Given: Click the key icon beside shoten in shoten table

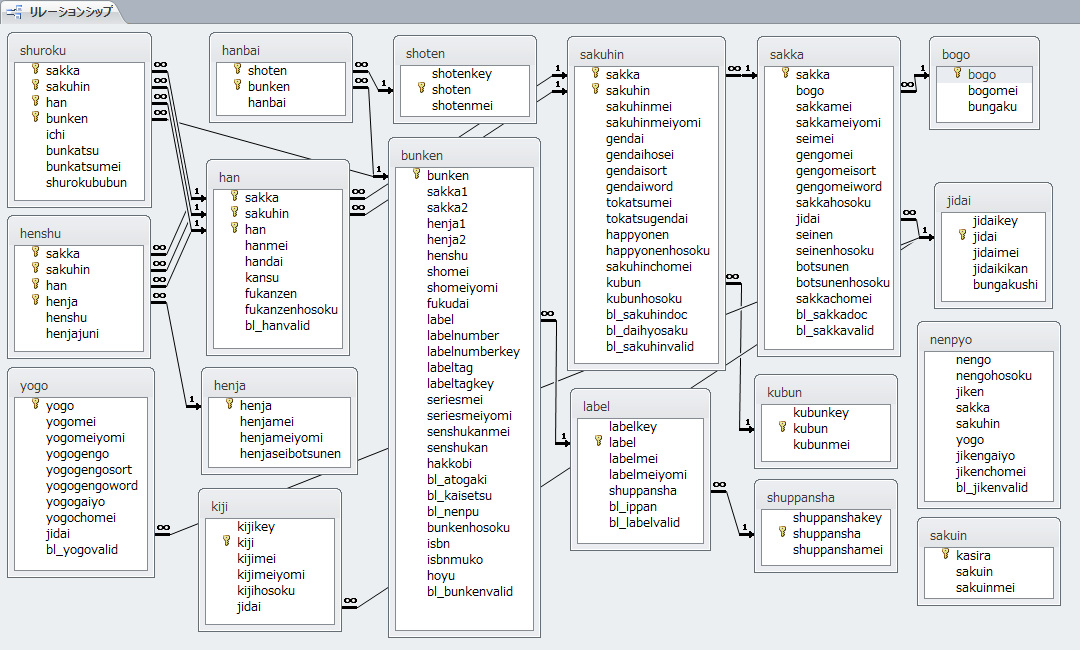Looking at the screenshot, I should [x=422, y=89].
